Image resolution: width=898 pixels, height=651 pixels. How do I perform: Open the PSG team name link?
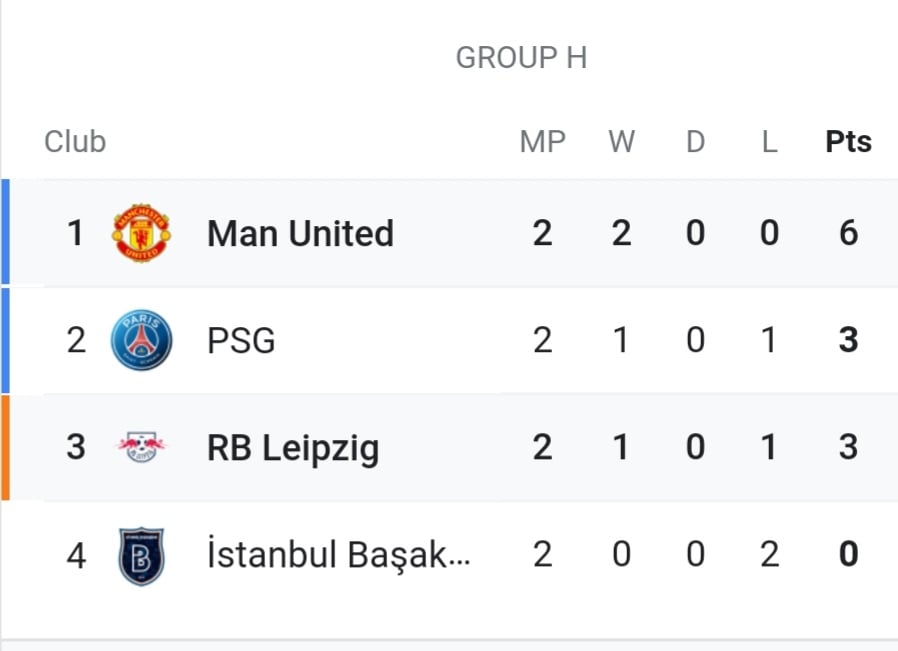tap(241, 341)
